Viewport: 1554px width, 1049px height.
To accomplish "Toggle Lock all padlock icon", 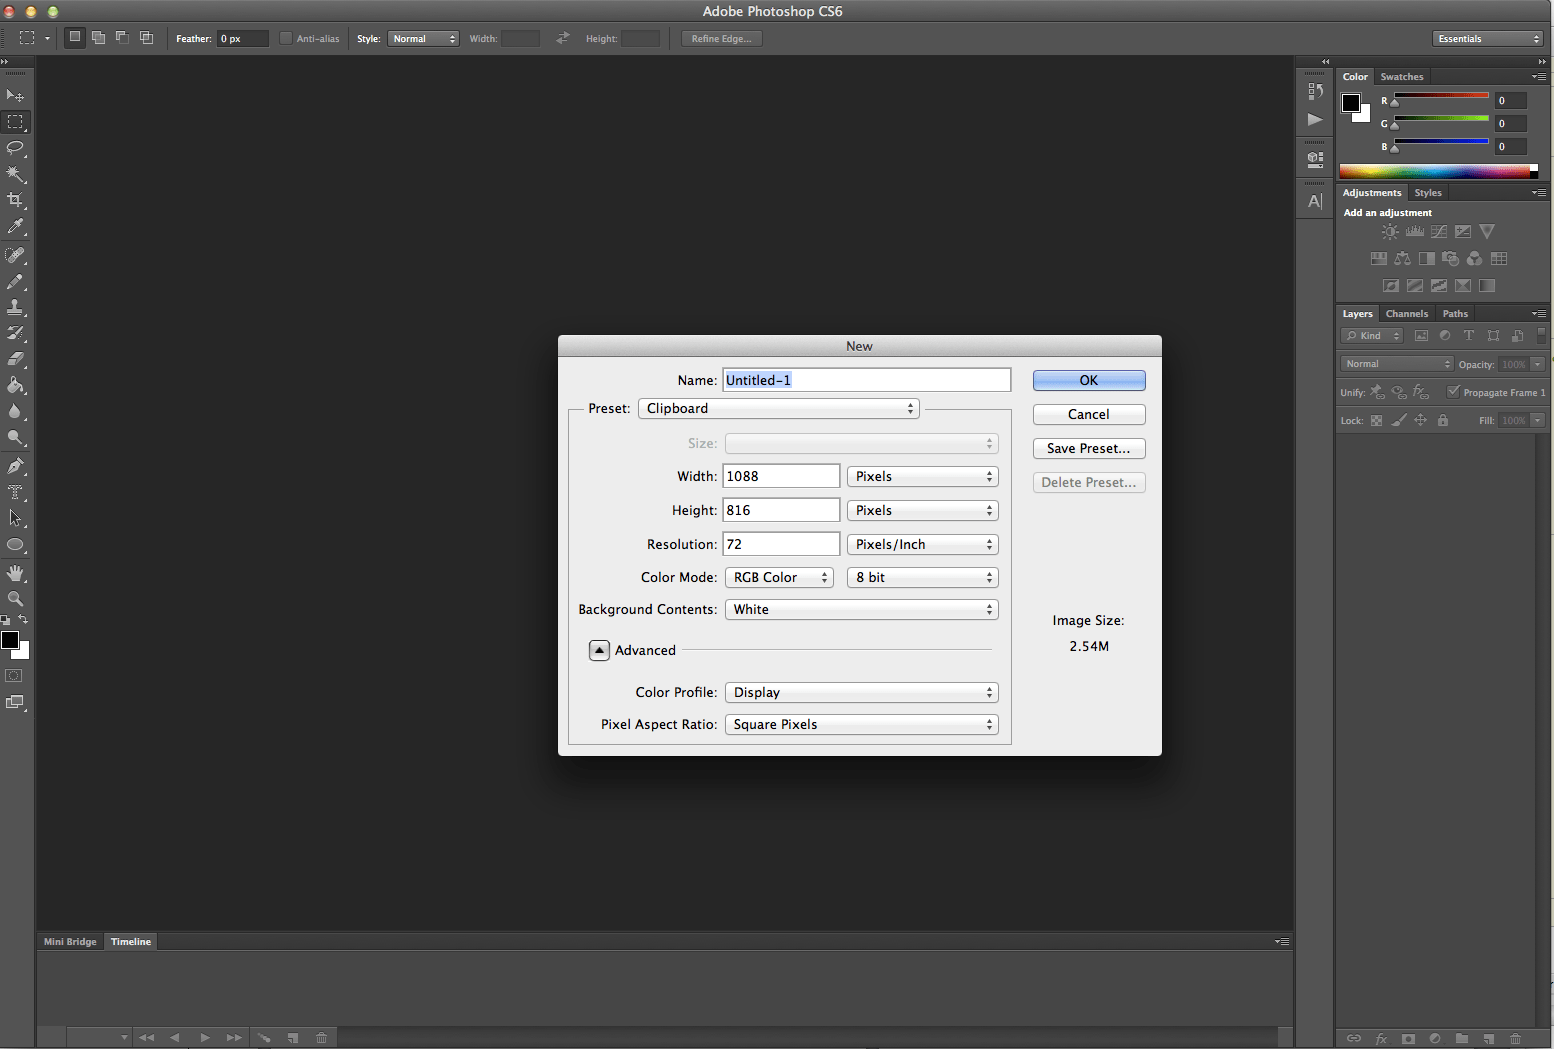I will click(1442, 420).
